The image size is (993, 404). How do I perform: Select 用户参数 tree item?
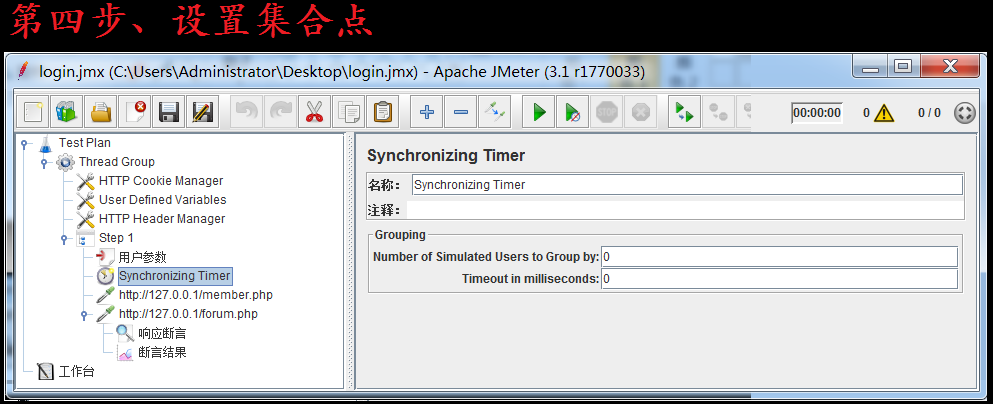click(x=142, y=256)
